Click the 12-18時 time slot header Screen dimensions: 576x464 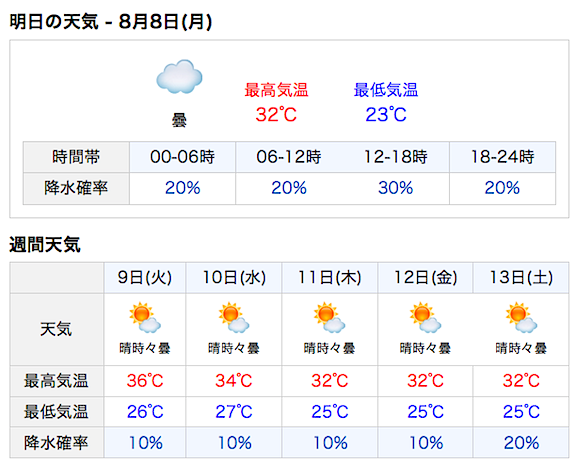pyautogui.click(x=396, y=157)
